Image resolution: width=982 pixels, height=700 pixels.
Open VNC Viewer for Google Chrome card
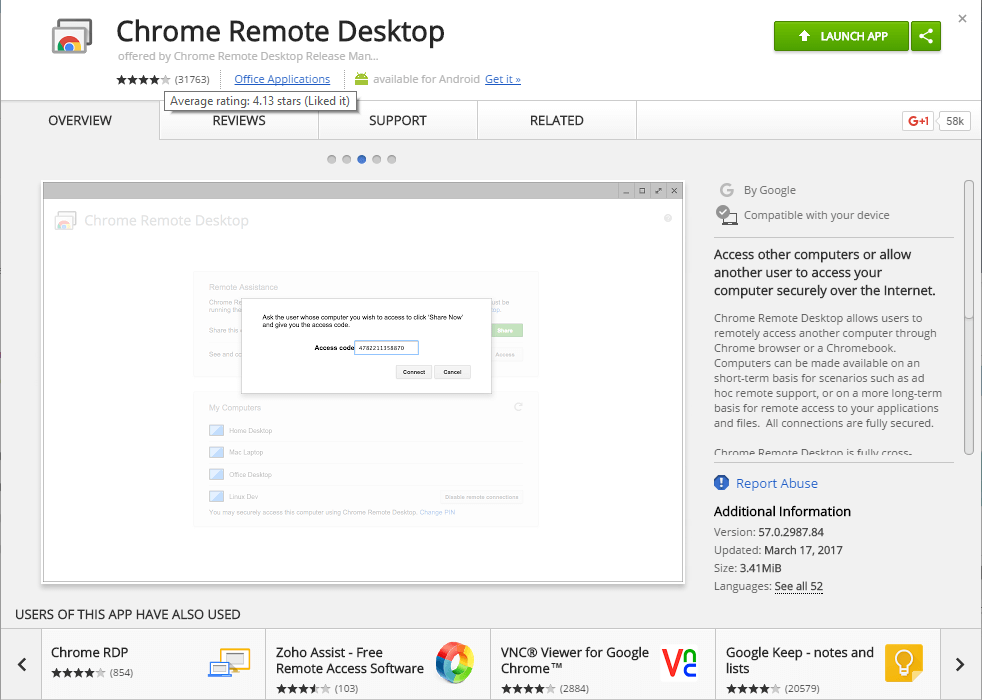point(603,664)
